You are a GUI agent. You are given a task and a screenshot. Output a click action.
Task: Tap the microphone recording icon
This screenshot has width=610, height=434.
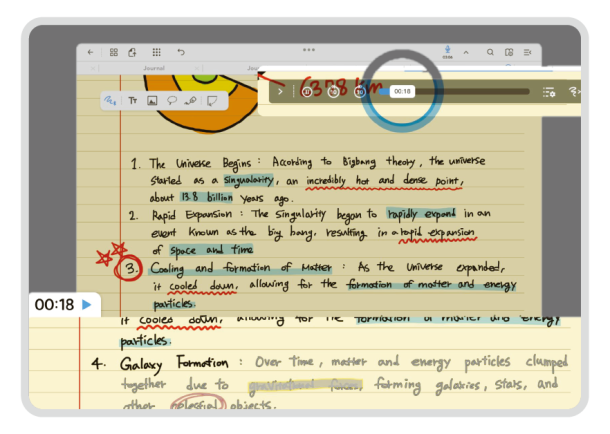coord(447,51)
